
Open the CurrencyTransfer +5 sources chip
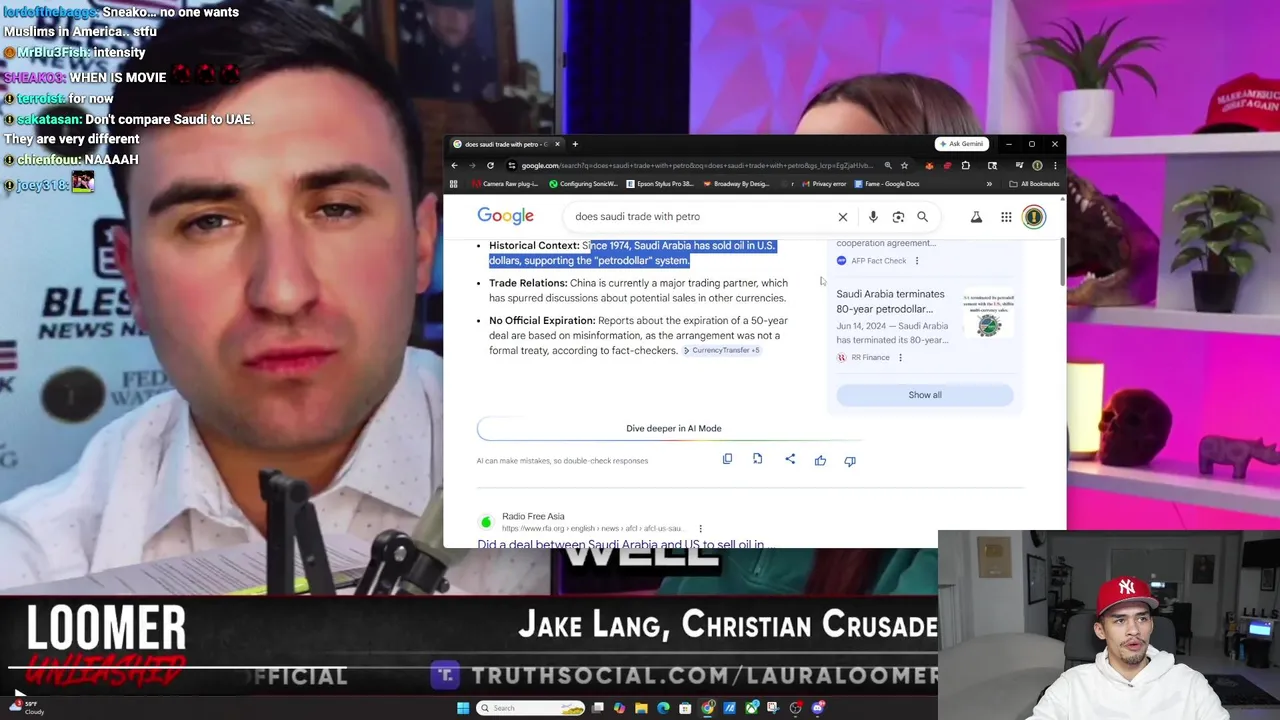point(721,350)
